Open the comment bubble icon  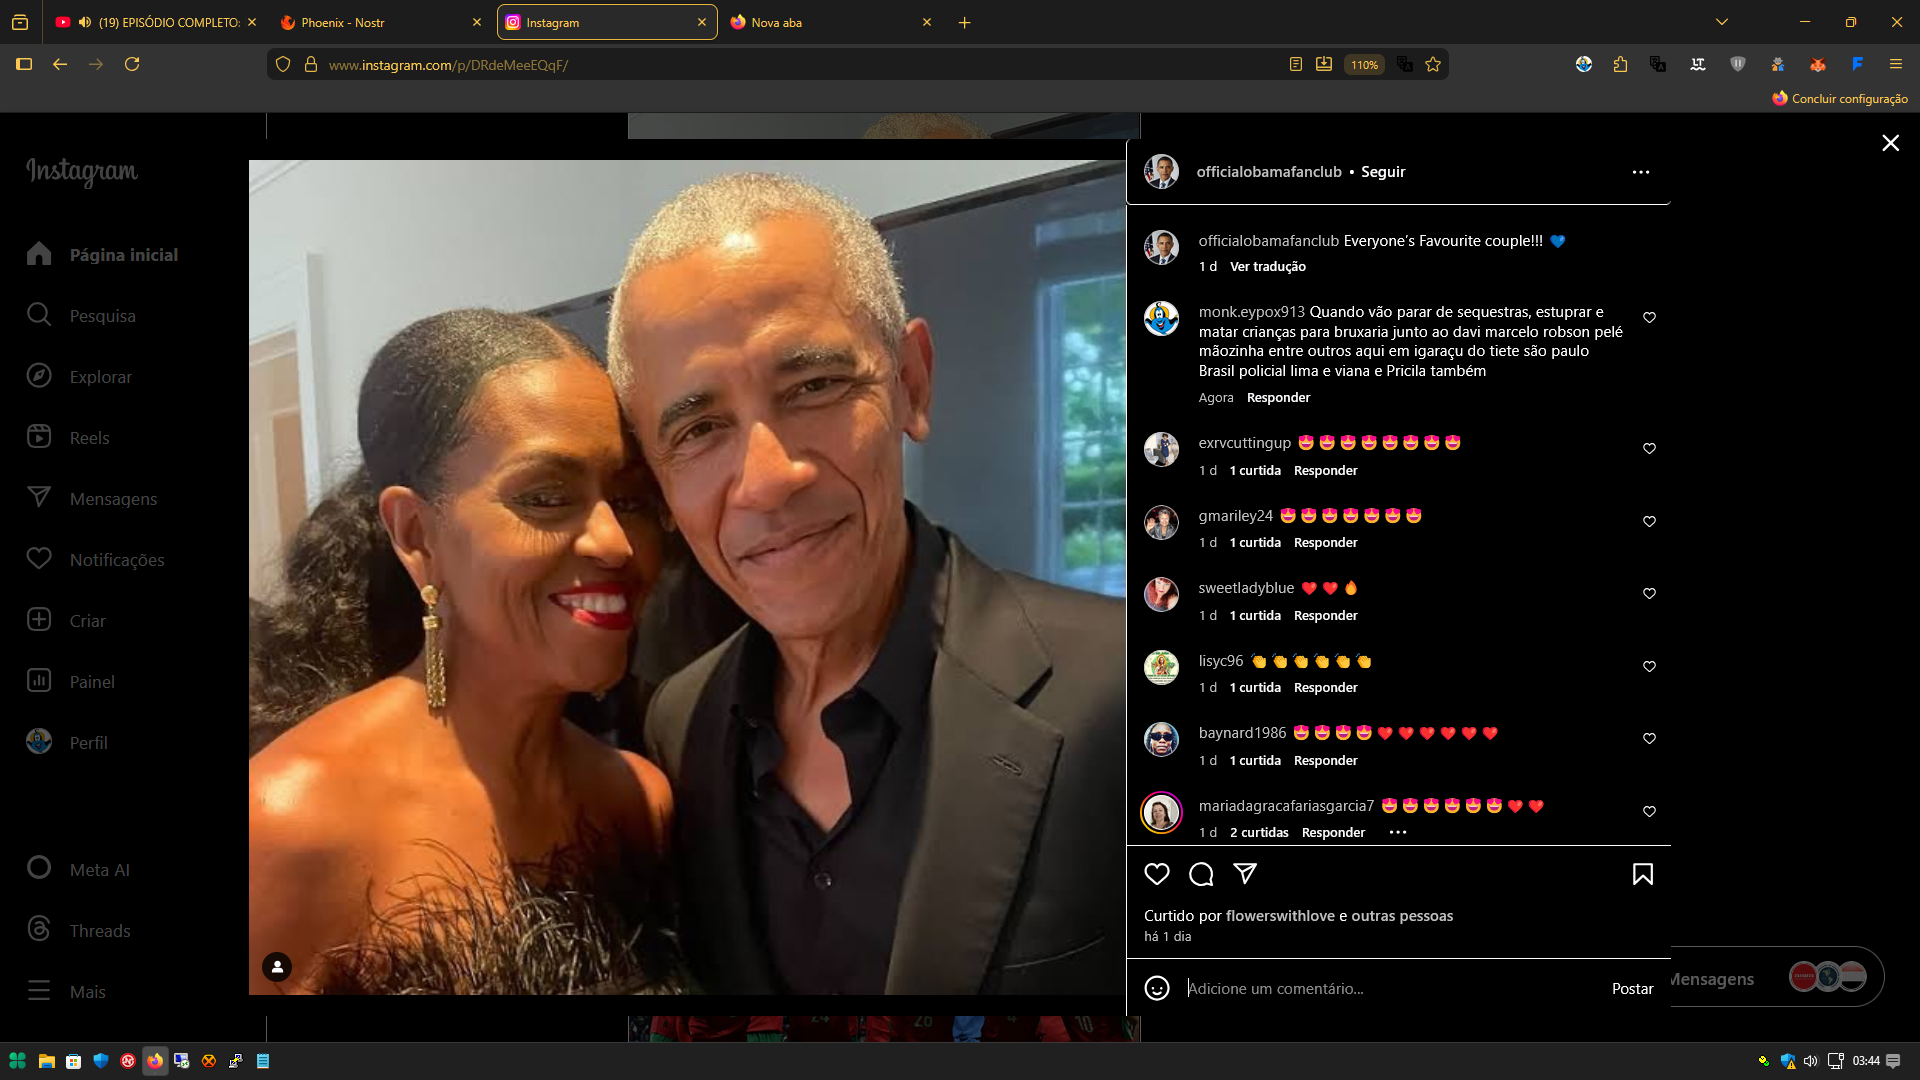point(1201,874)
